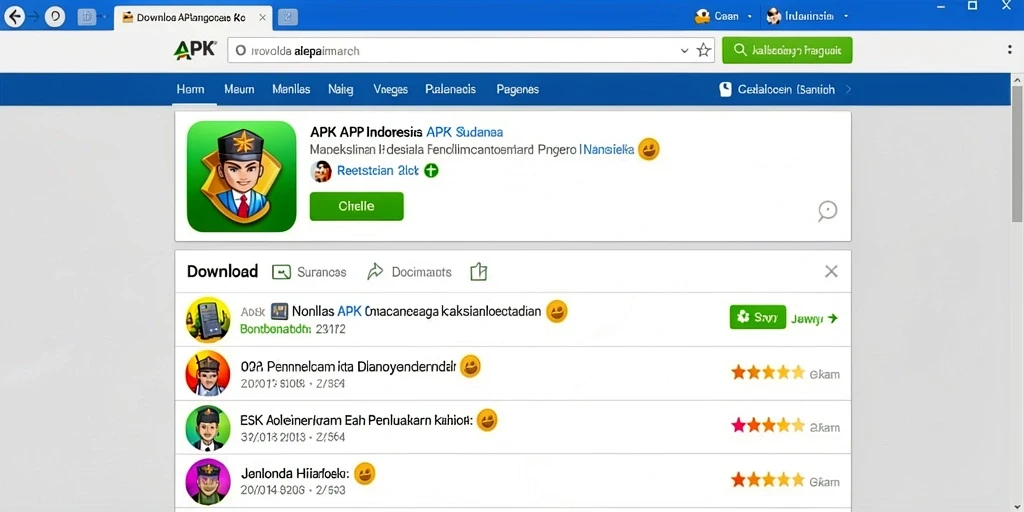Click the large green app icon thumbnail
1024x512 pixels.
242,176
